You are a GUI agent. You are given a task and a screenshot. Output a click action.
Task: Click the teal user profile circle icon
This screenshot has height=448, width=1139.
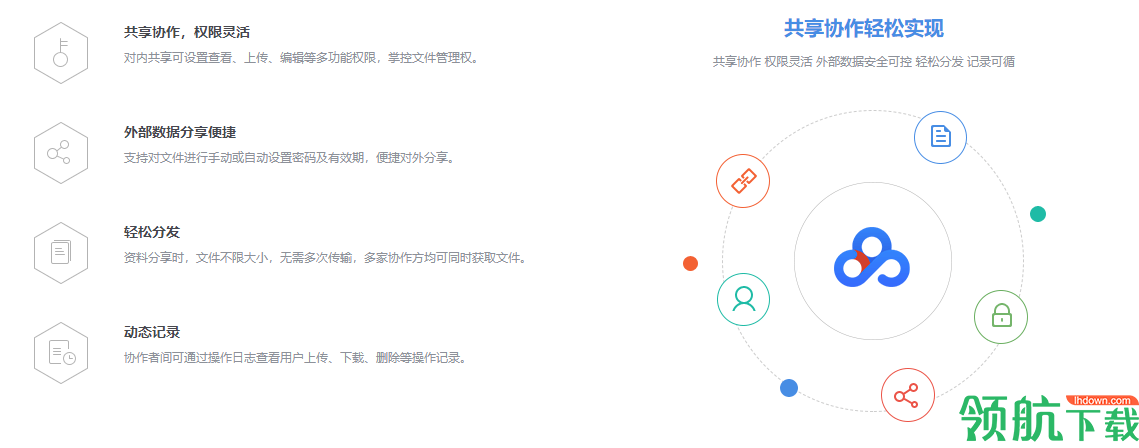point(743,298)
